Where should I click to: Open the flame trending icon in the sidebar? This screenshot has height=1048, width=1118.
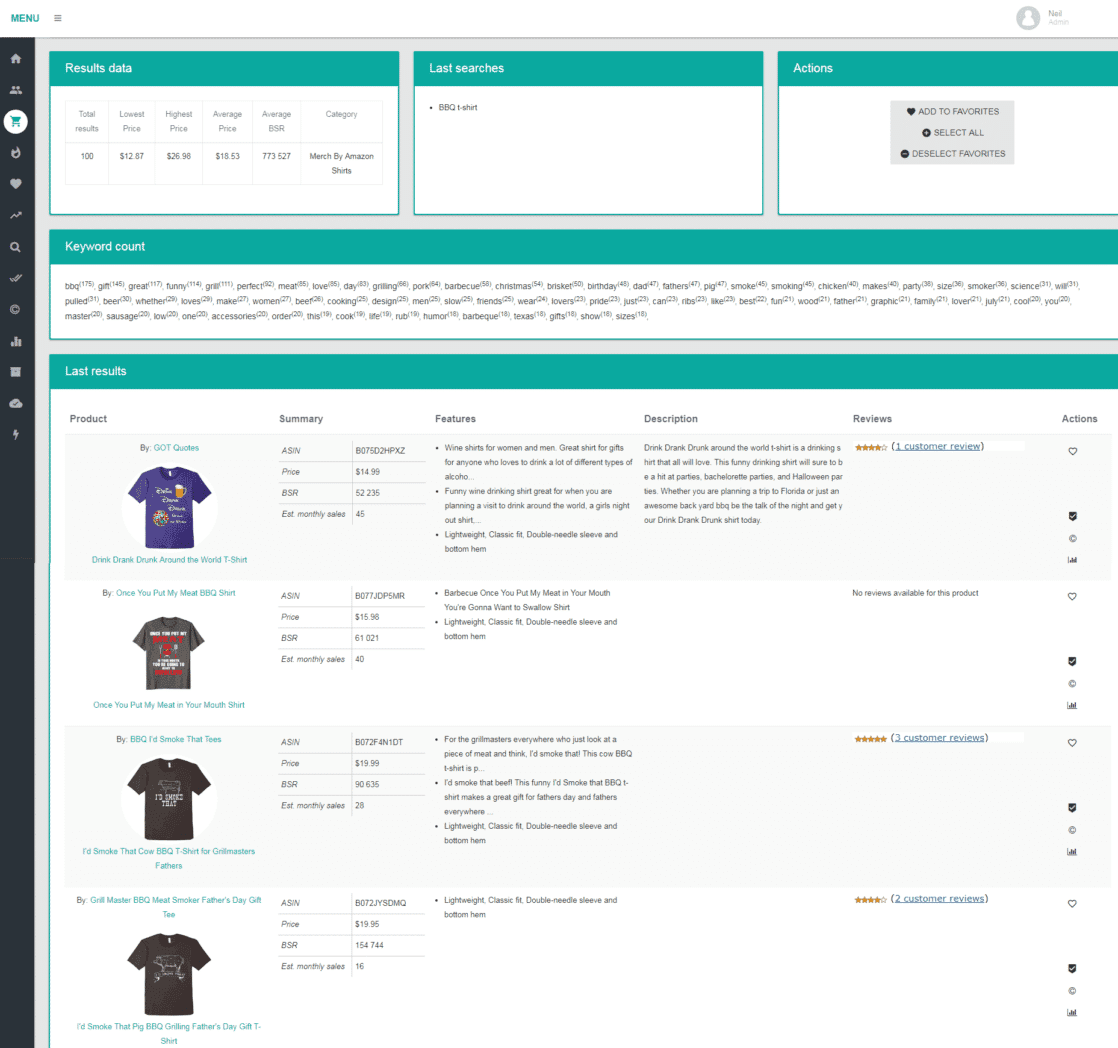pyautogui.click(x=16, y=153)
